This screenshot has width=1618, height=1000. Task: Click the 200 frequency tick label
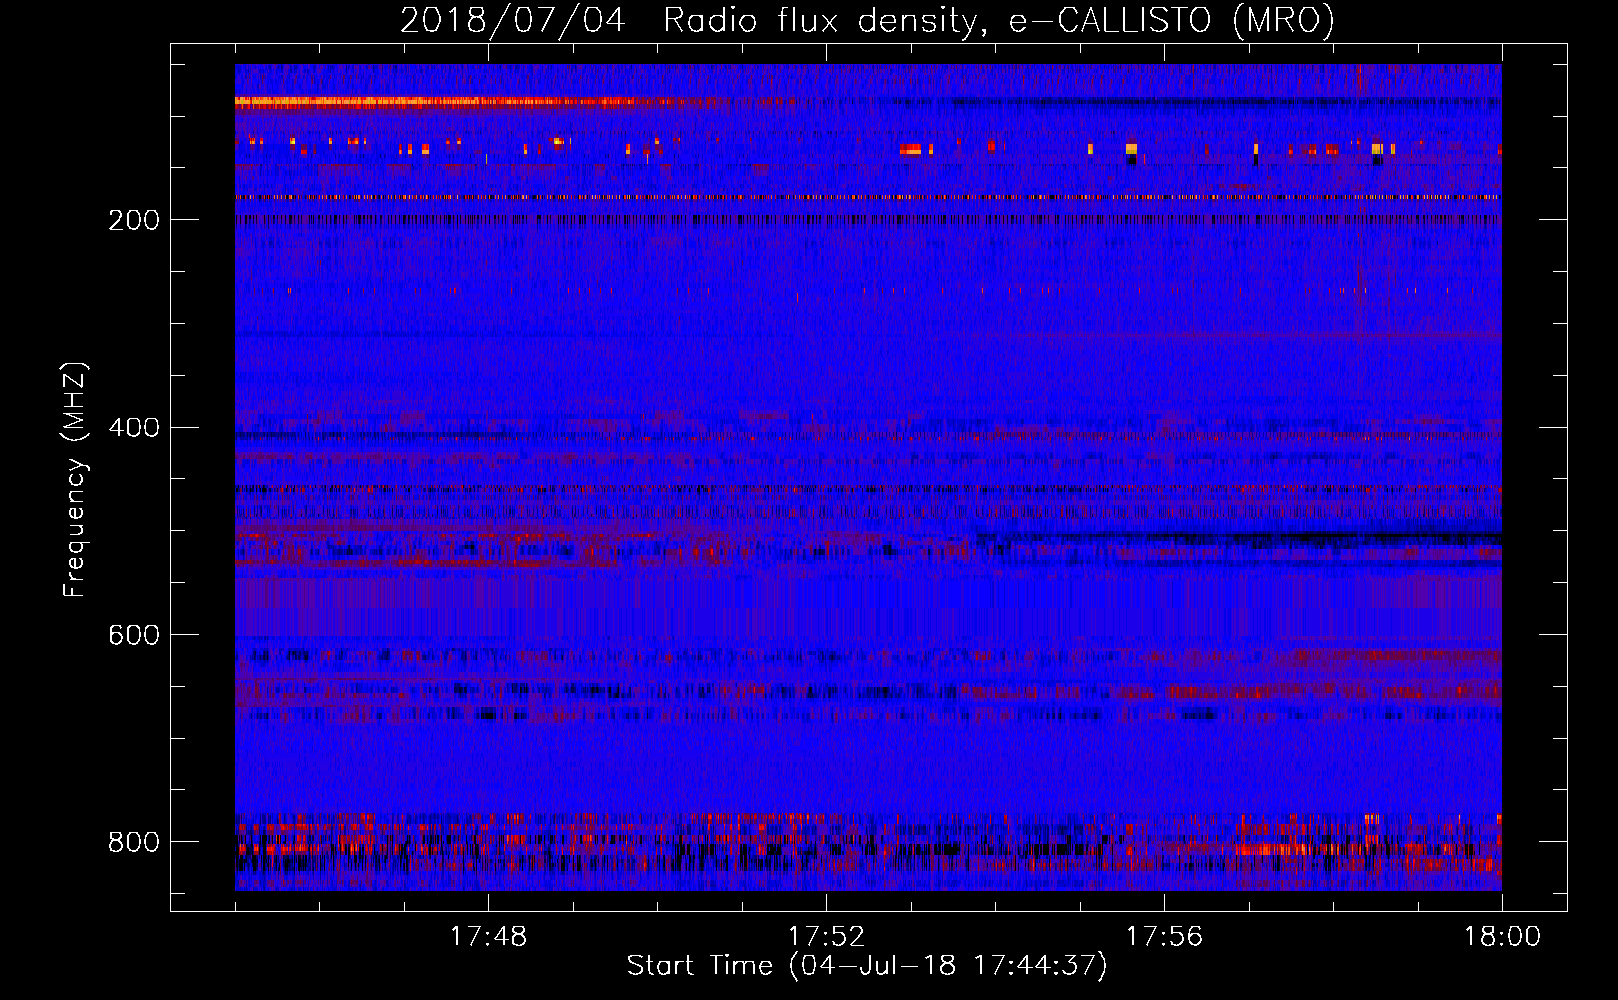[x=134, y=220]
